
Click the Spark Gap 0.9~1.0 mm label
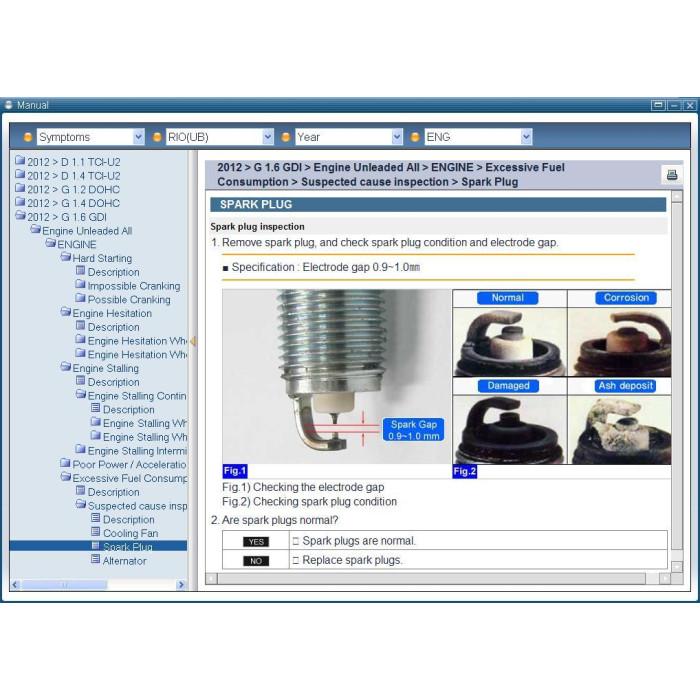tap(413, 429)
